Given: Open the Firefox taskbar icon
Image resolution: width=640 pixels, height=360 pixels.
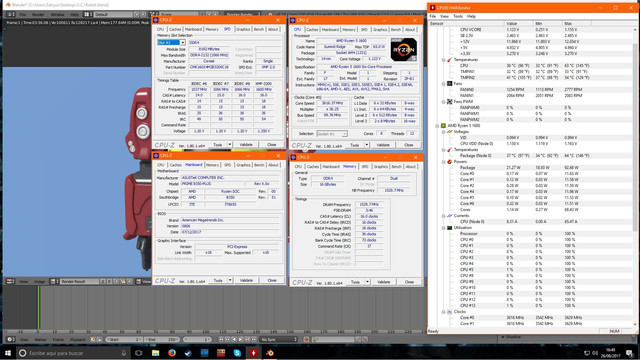Looking at the screenshot, I should pos(172,353).
